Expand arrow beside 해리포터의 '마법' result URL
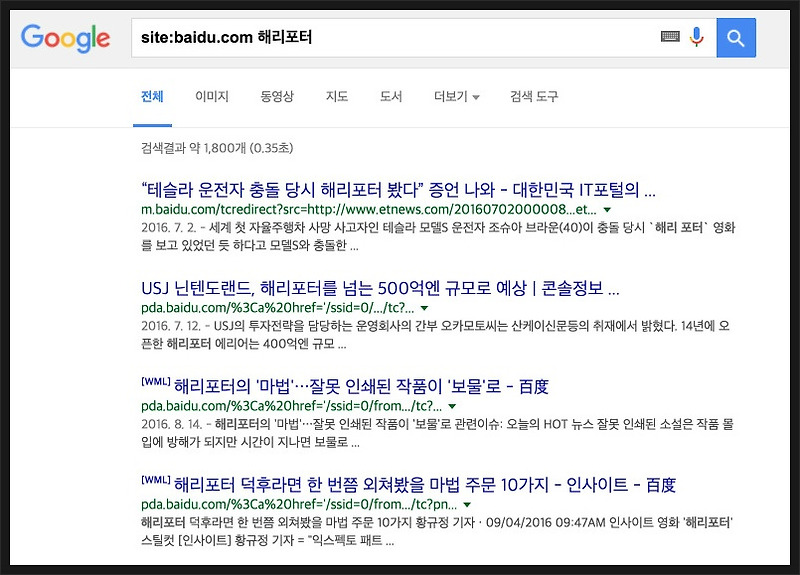 coord(452,407)
